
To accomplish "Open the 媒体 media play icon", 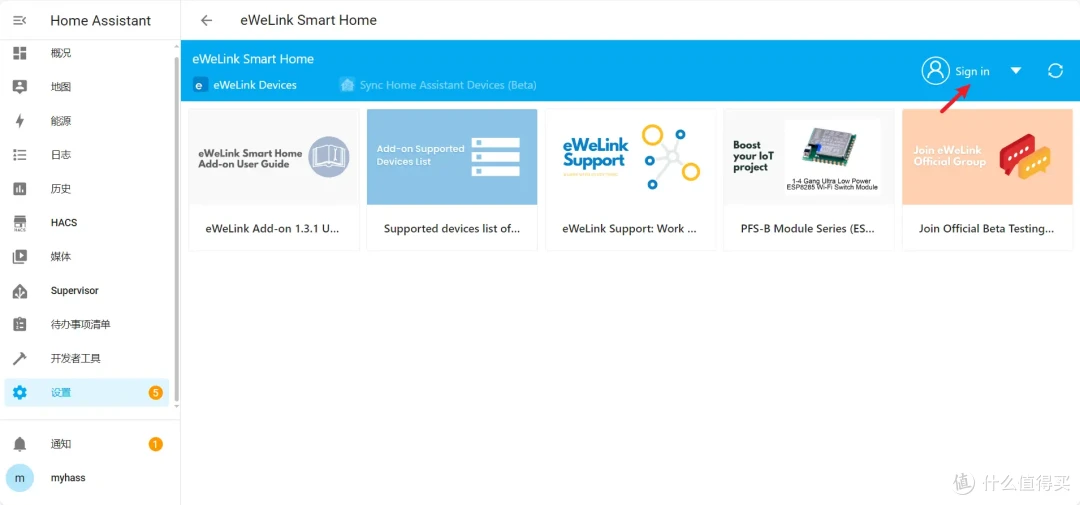I will 20,256.
